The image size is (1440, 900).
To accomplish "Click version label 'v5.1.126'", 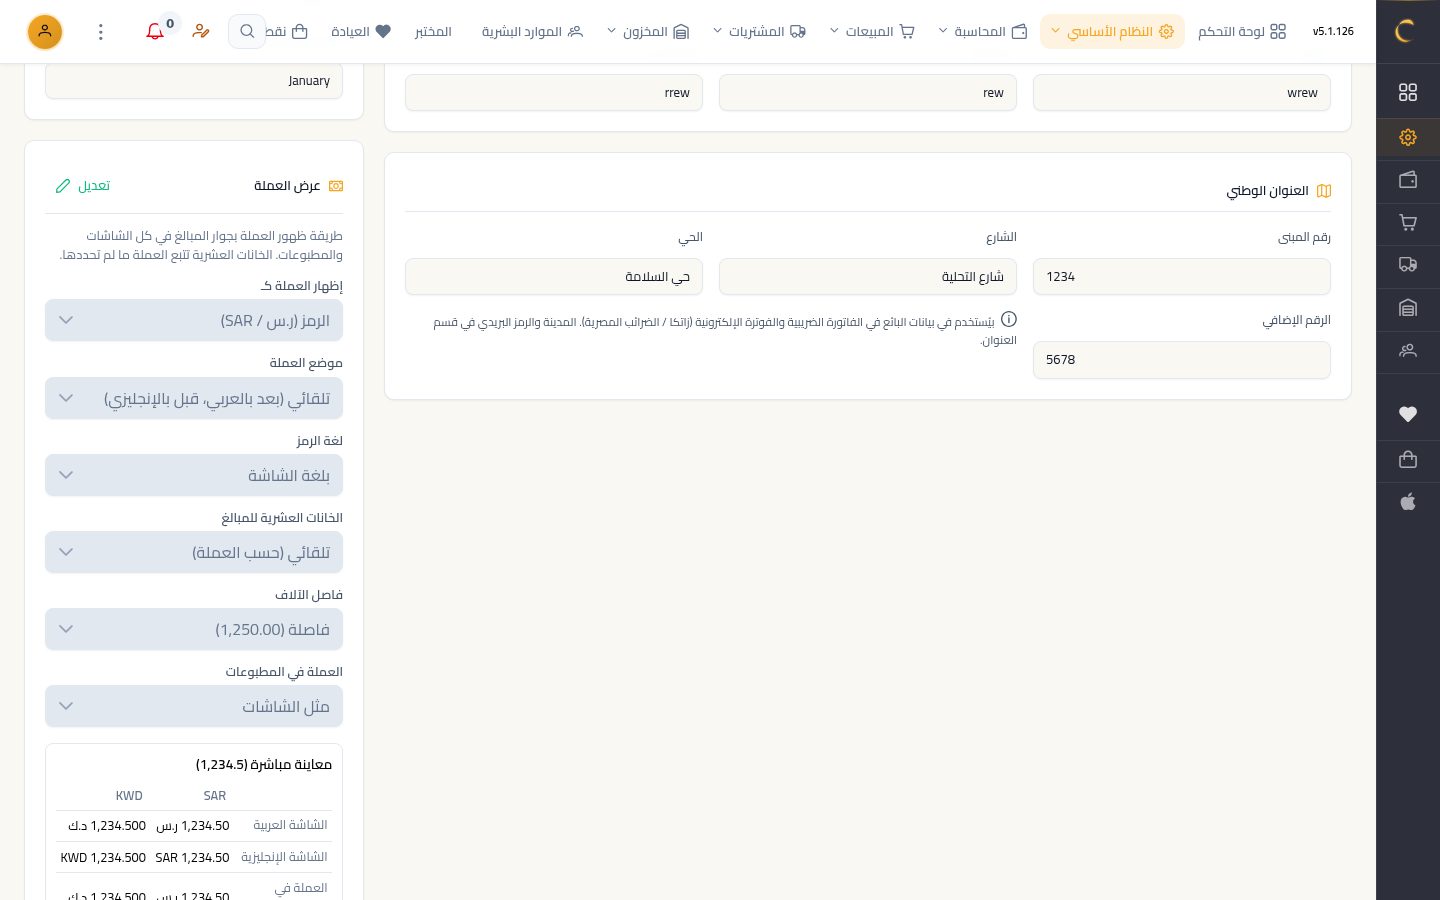I will coord(1333,32).
